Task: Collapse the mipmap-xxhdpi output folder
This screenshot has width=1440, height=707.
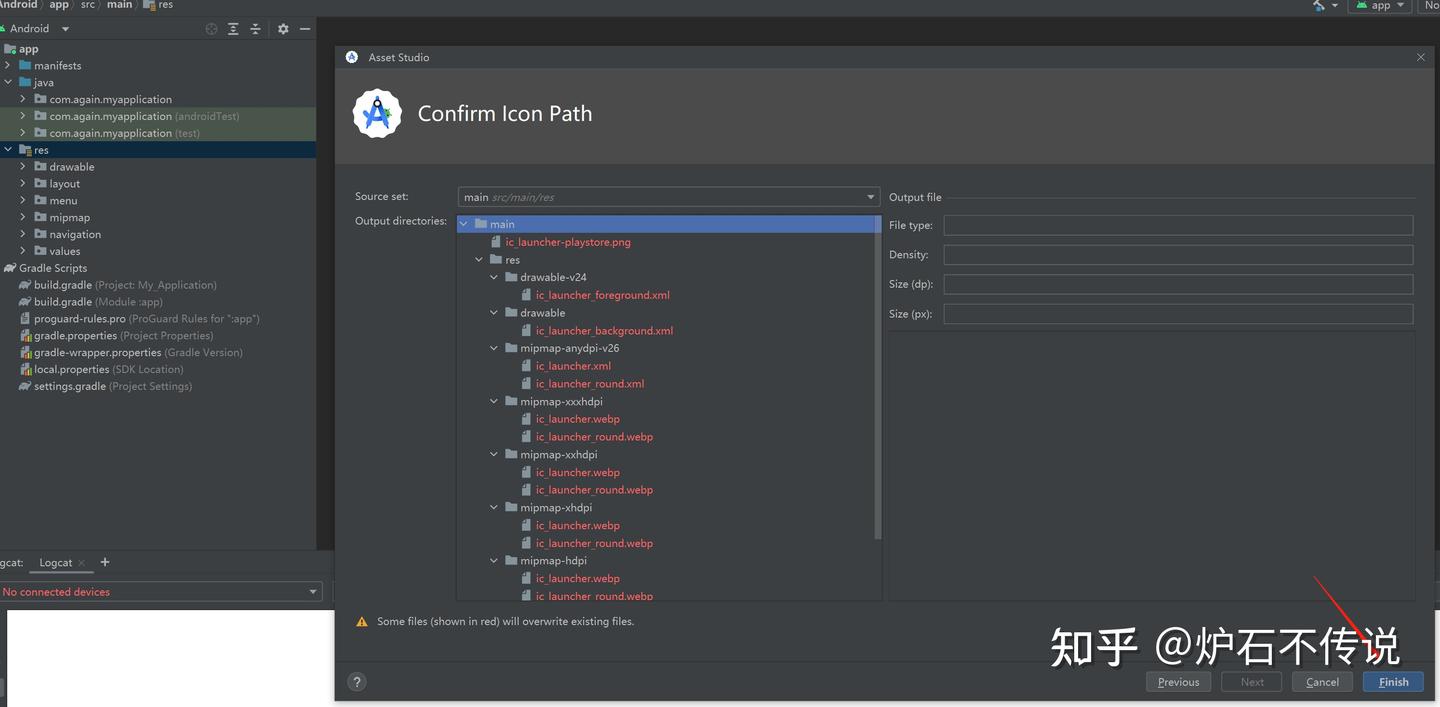Action: coord(494,455)
